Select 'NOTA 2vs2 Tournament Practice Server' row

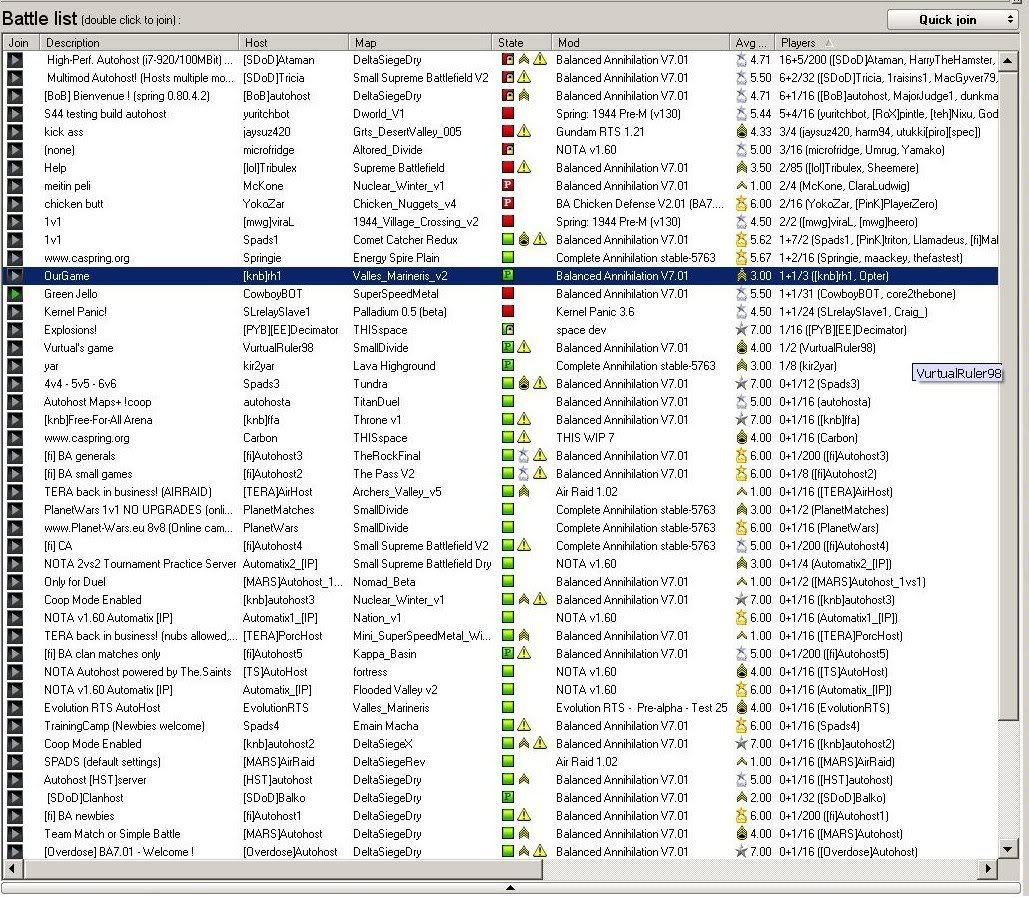502,564
